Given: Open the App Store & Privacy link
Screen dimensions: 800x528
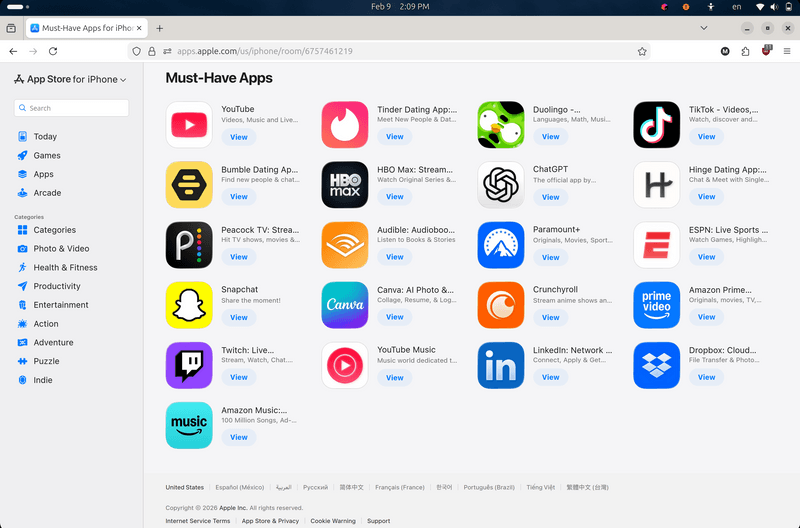Looking at the screenshot, I should tap(270, 521).
